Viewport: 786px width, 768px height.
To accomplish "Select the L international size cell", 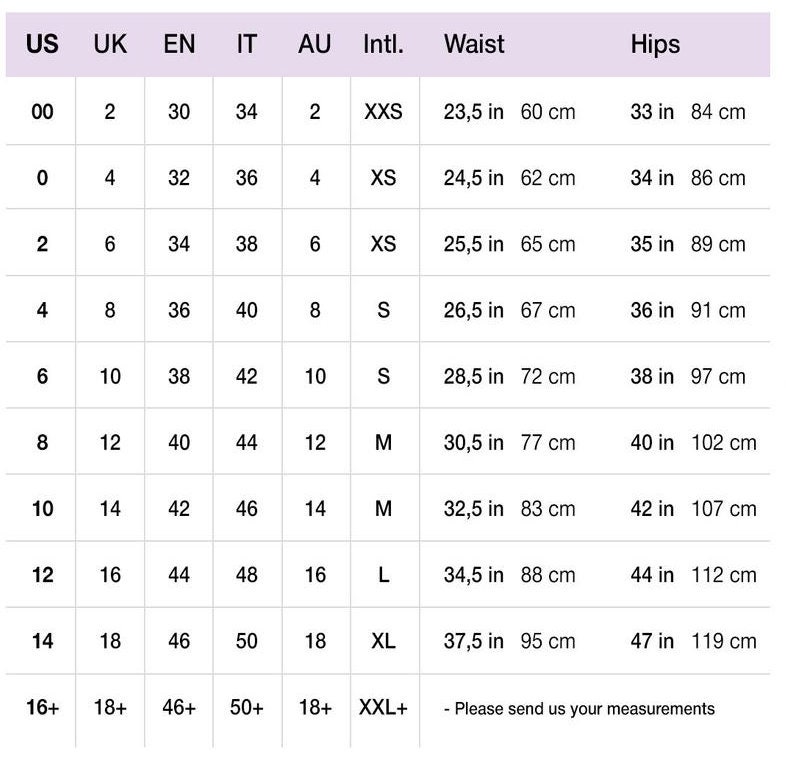I will tap(383, 574).
